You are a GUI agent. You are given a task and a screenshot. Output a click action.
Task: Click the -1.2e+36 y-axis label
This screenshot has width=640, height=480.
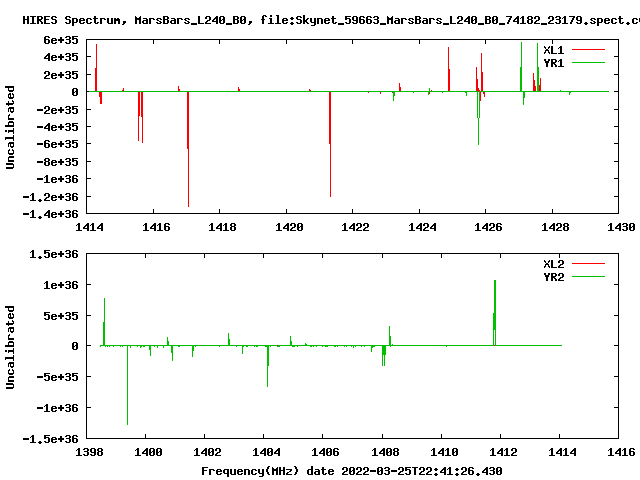click(x=50, y=197)
